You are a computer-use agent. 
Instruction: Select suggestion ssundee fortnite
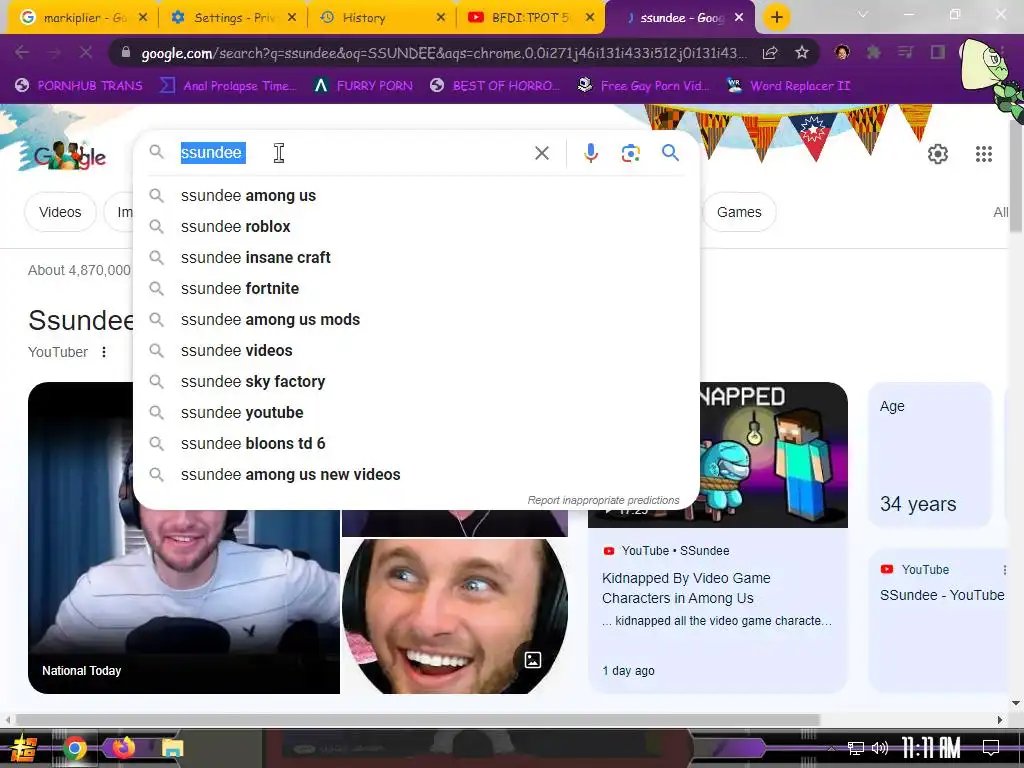click(416, 289)
